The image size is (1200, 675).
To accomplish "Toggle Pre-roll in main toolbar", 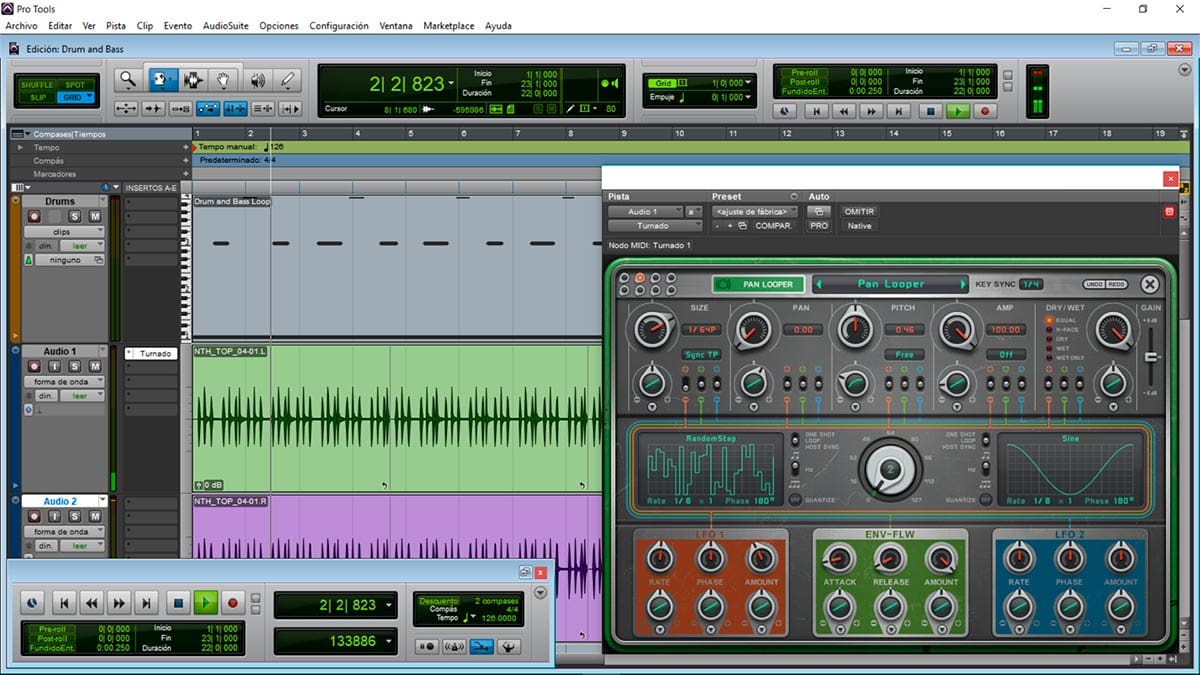I will [x=805, y=72].
